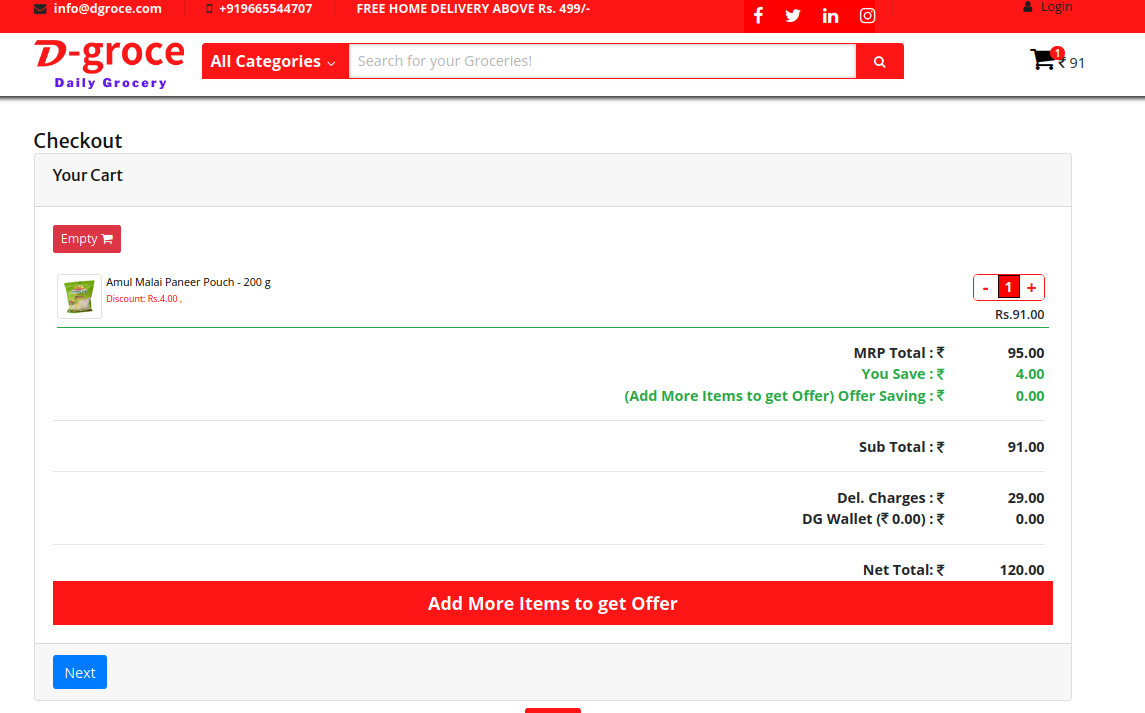This screenshot has width=1145, height=713.
Task: Empty the cart with Empty button
Action: coord(86,239)
